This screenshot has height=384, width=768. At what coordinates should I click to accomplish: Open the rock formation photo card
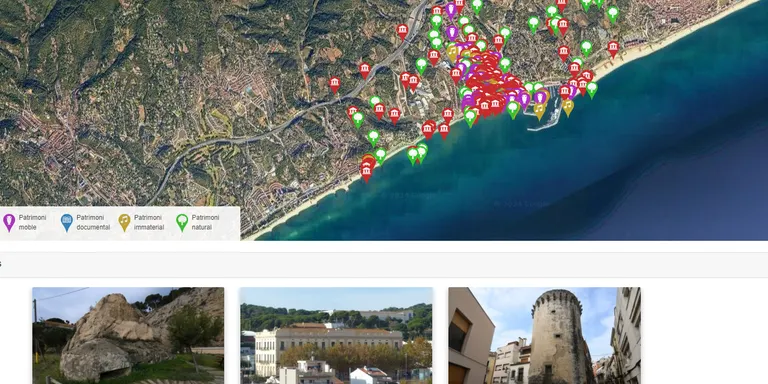(128, 336)
